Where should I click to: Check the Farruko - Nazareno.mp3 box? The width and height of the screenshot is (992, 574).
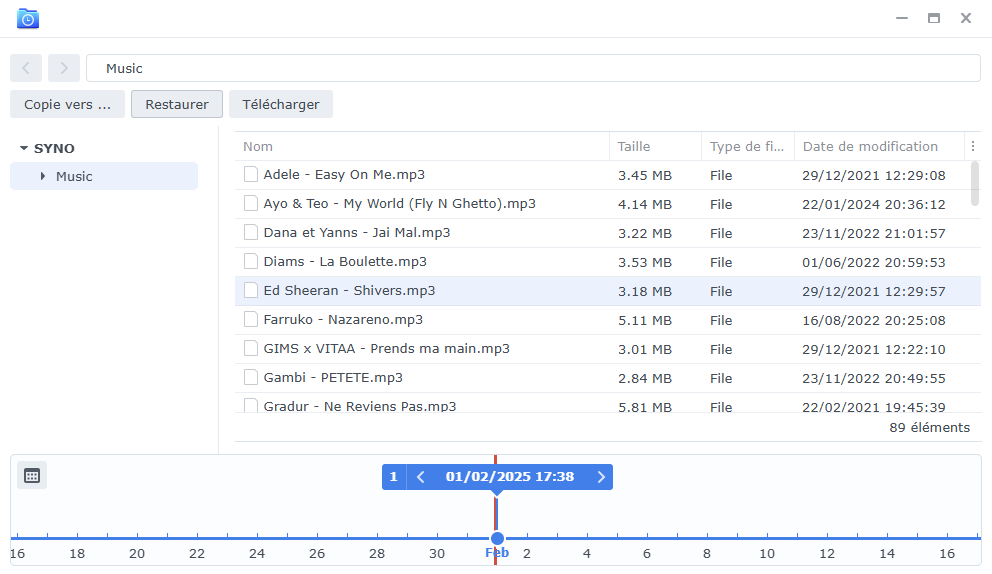point(251,320)
